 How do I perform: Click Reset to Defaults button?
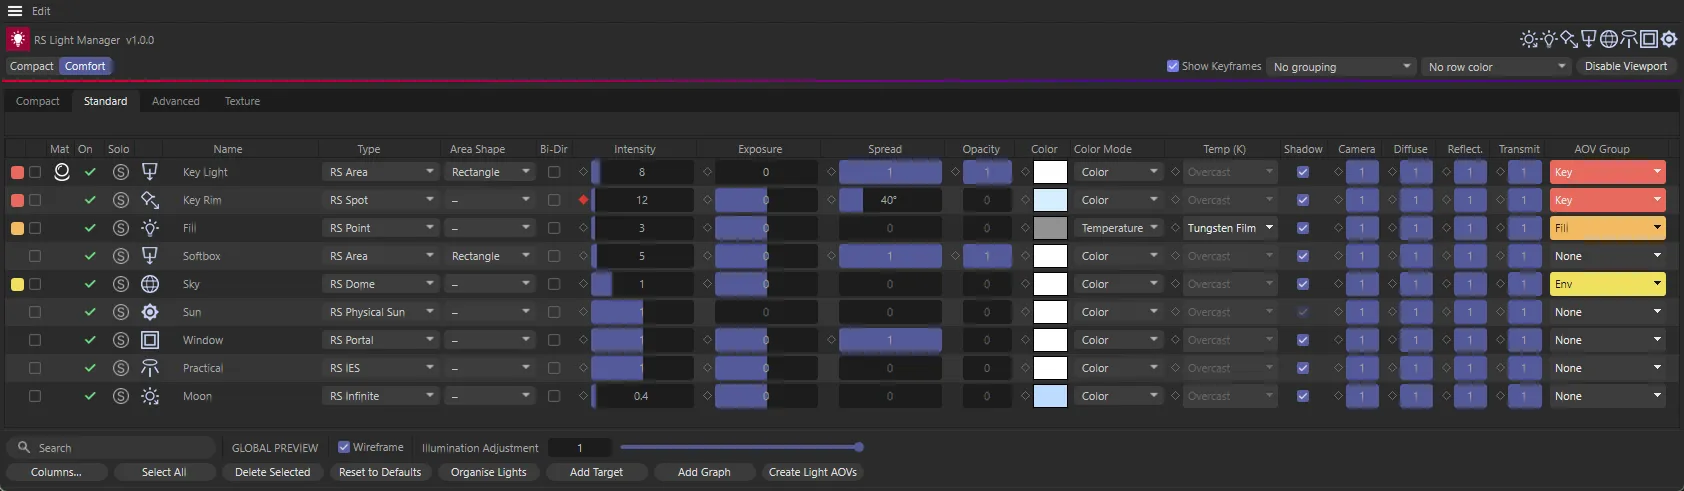point(380,472)
